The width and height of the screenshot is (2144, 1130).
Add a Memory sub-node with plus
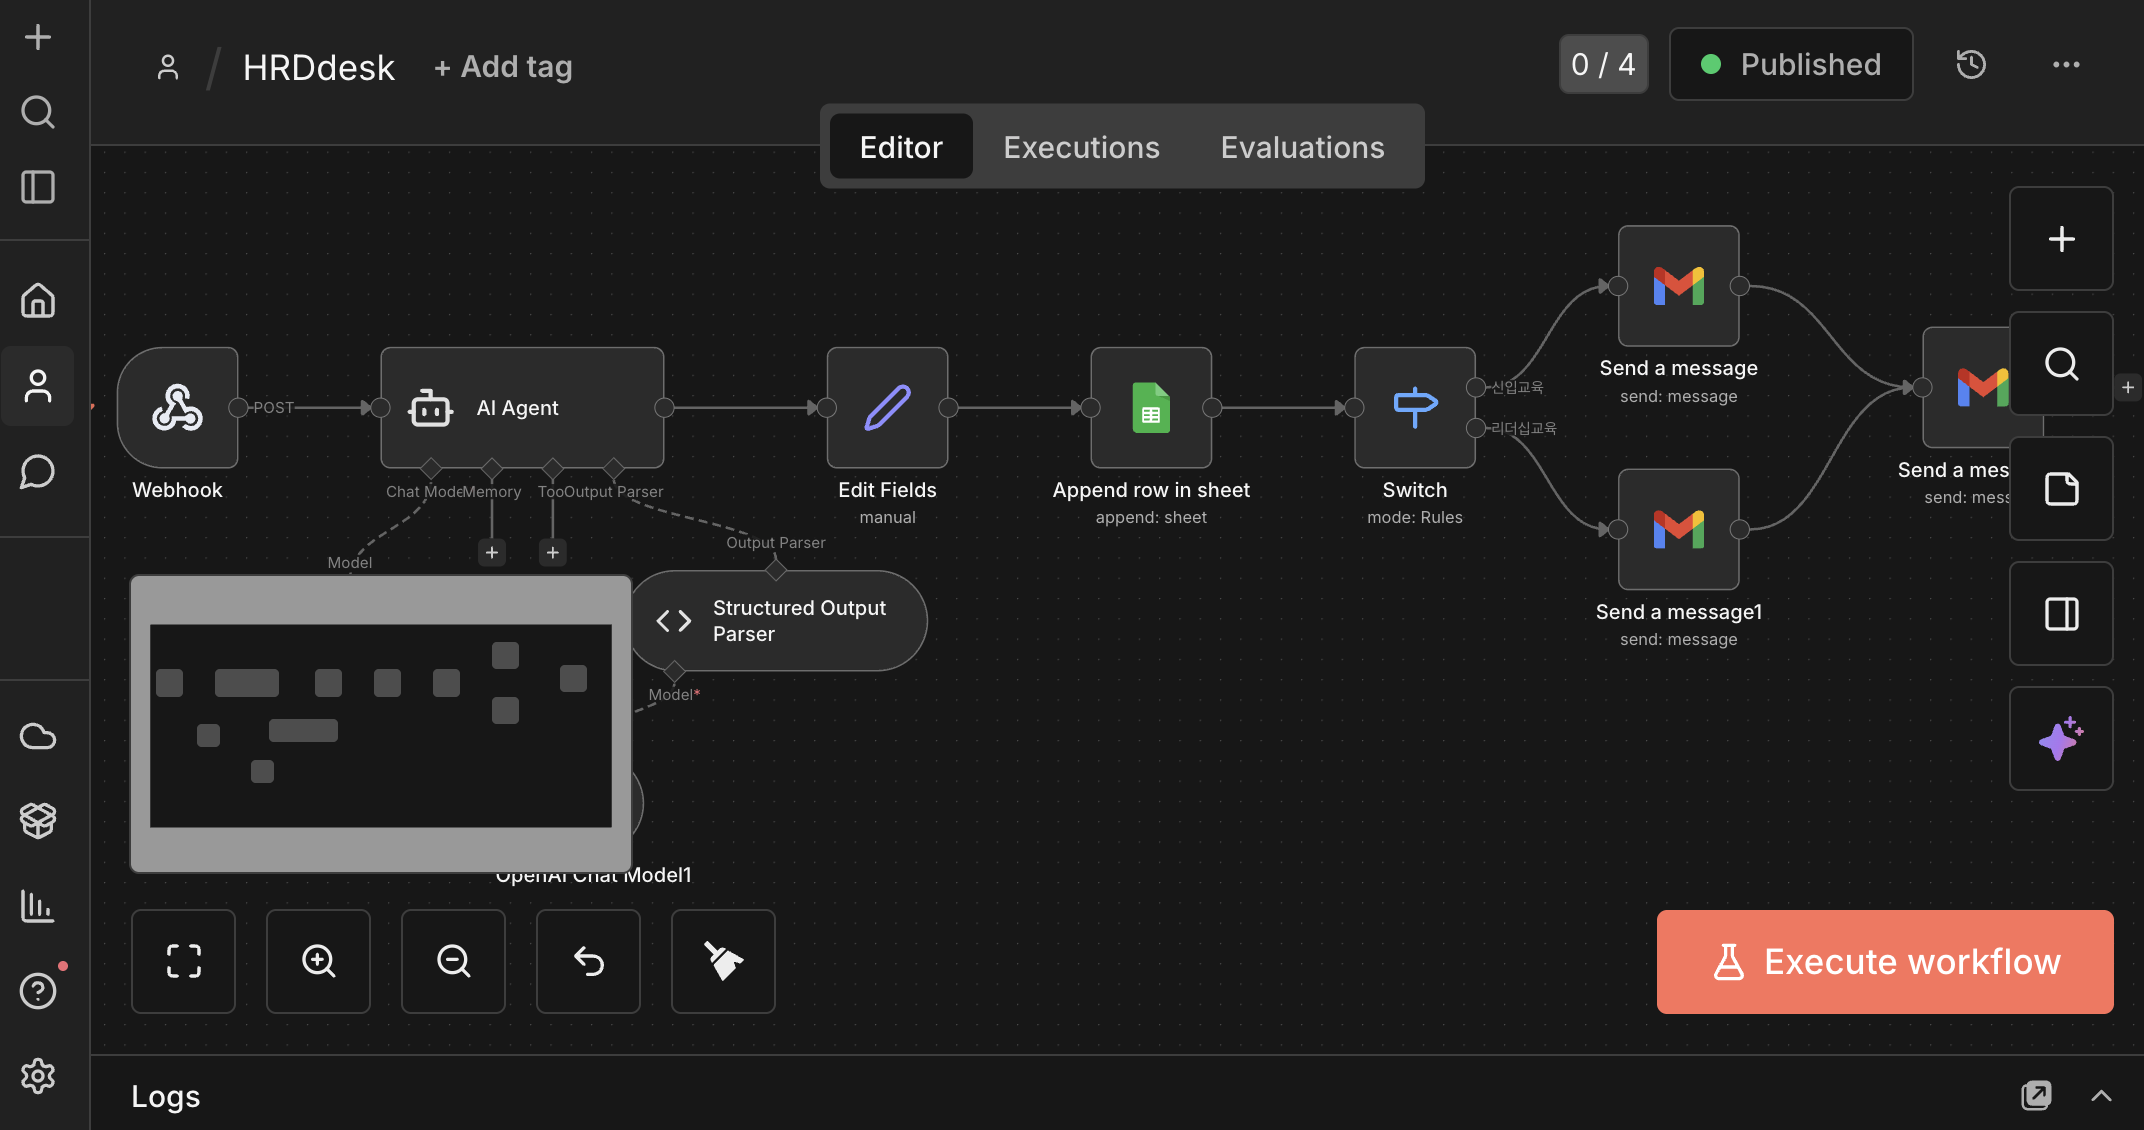click(x=491, y=552)
